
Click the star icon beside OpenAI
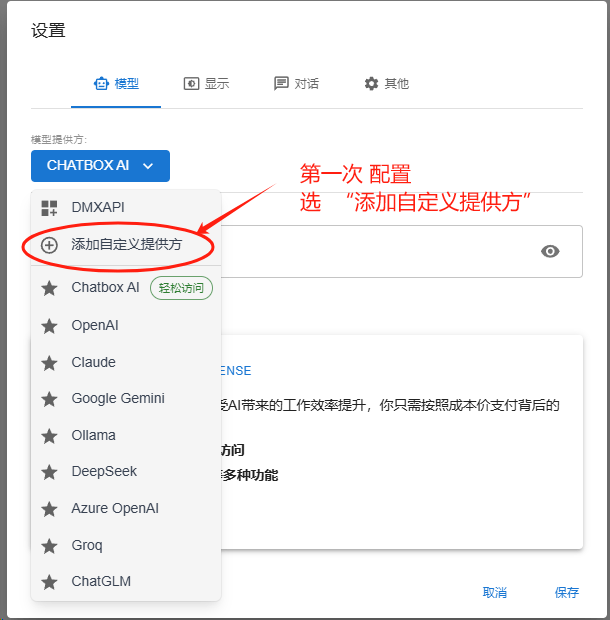point(49,326)
